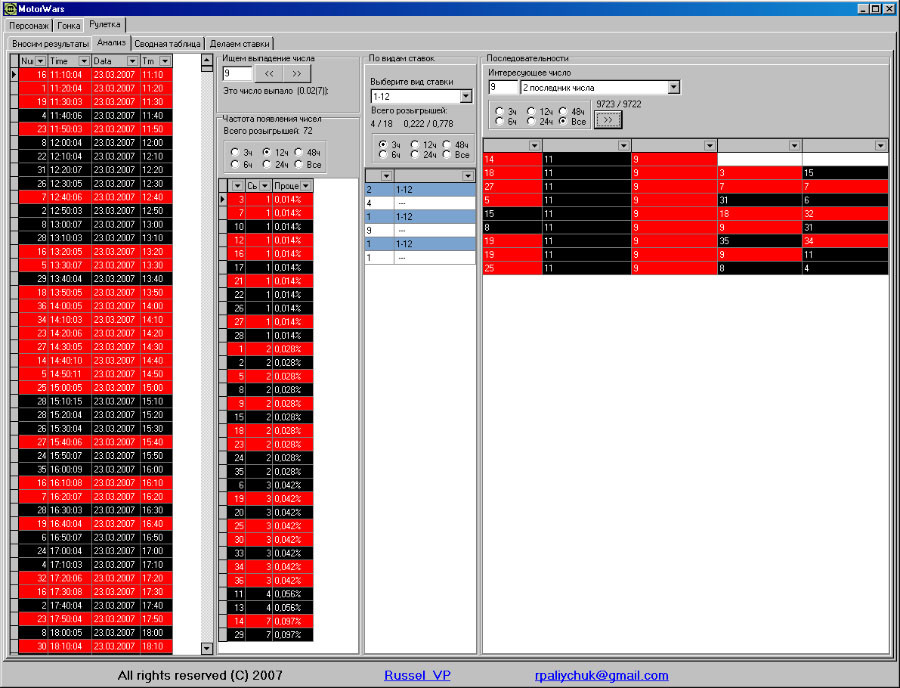
Task: Pick Все radio in По видам ставок
Action: [447, 155]
